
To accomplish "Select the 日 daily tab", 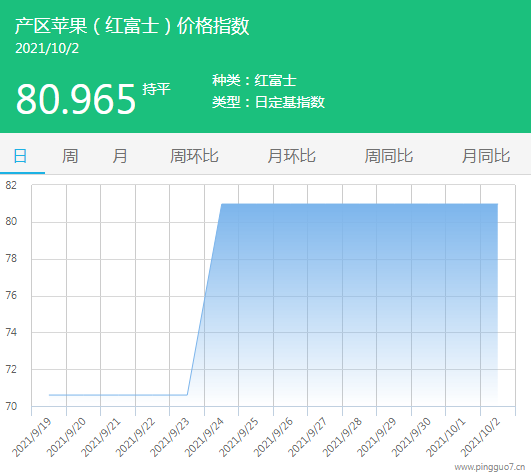I will (20, 156).
